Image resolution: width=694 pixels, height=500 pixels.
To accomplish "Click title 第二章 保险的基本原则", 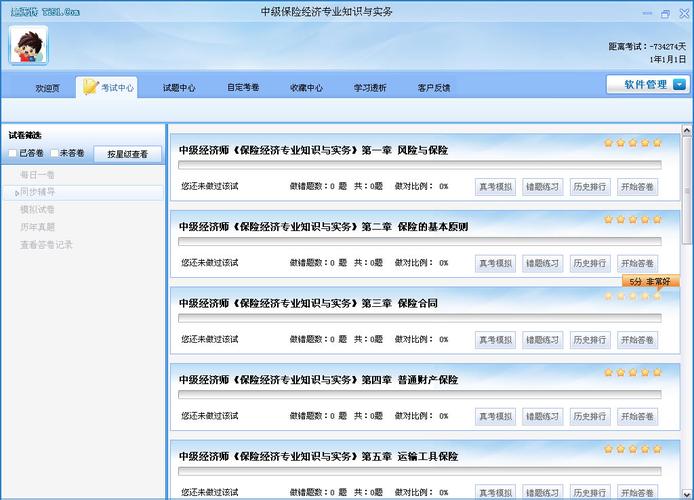I will (324, 227).
